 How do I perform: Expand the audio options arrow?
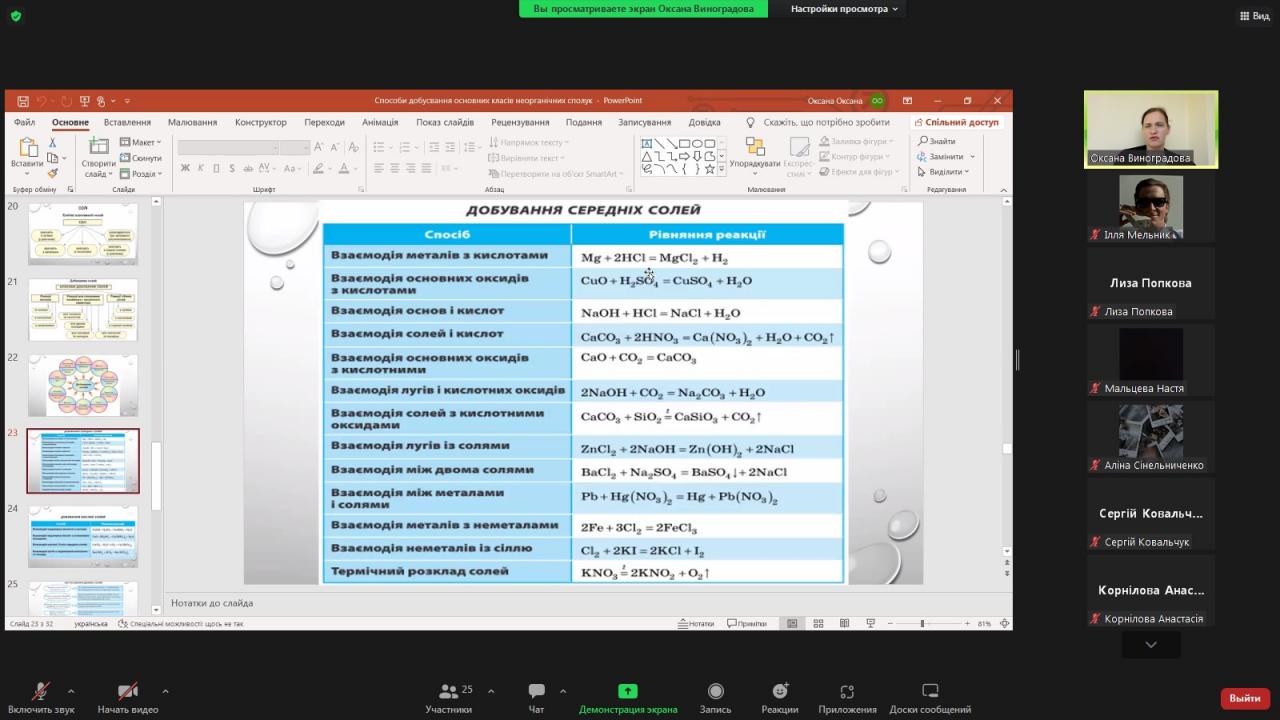pos(70,691)
